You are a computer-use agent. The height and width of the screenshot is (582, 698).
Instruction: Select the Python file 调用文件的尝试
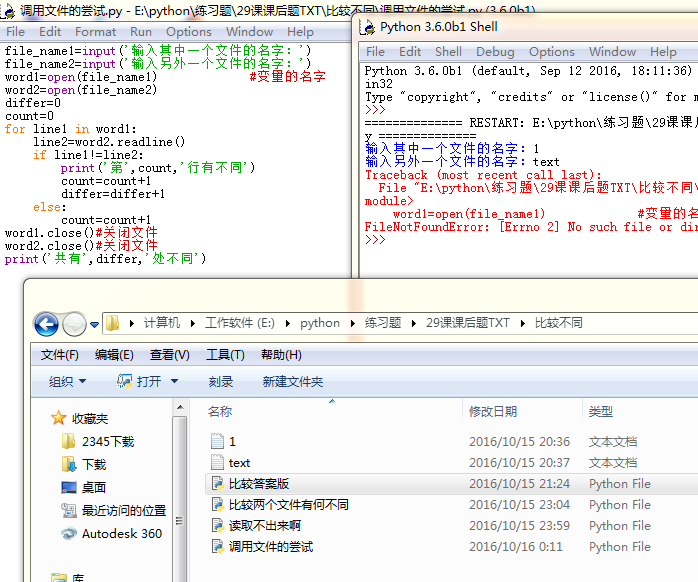pos(270,547)
